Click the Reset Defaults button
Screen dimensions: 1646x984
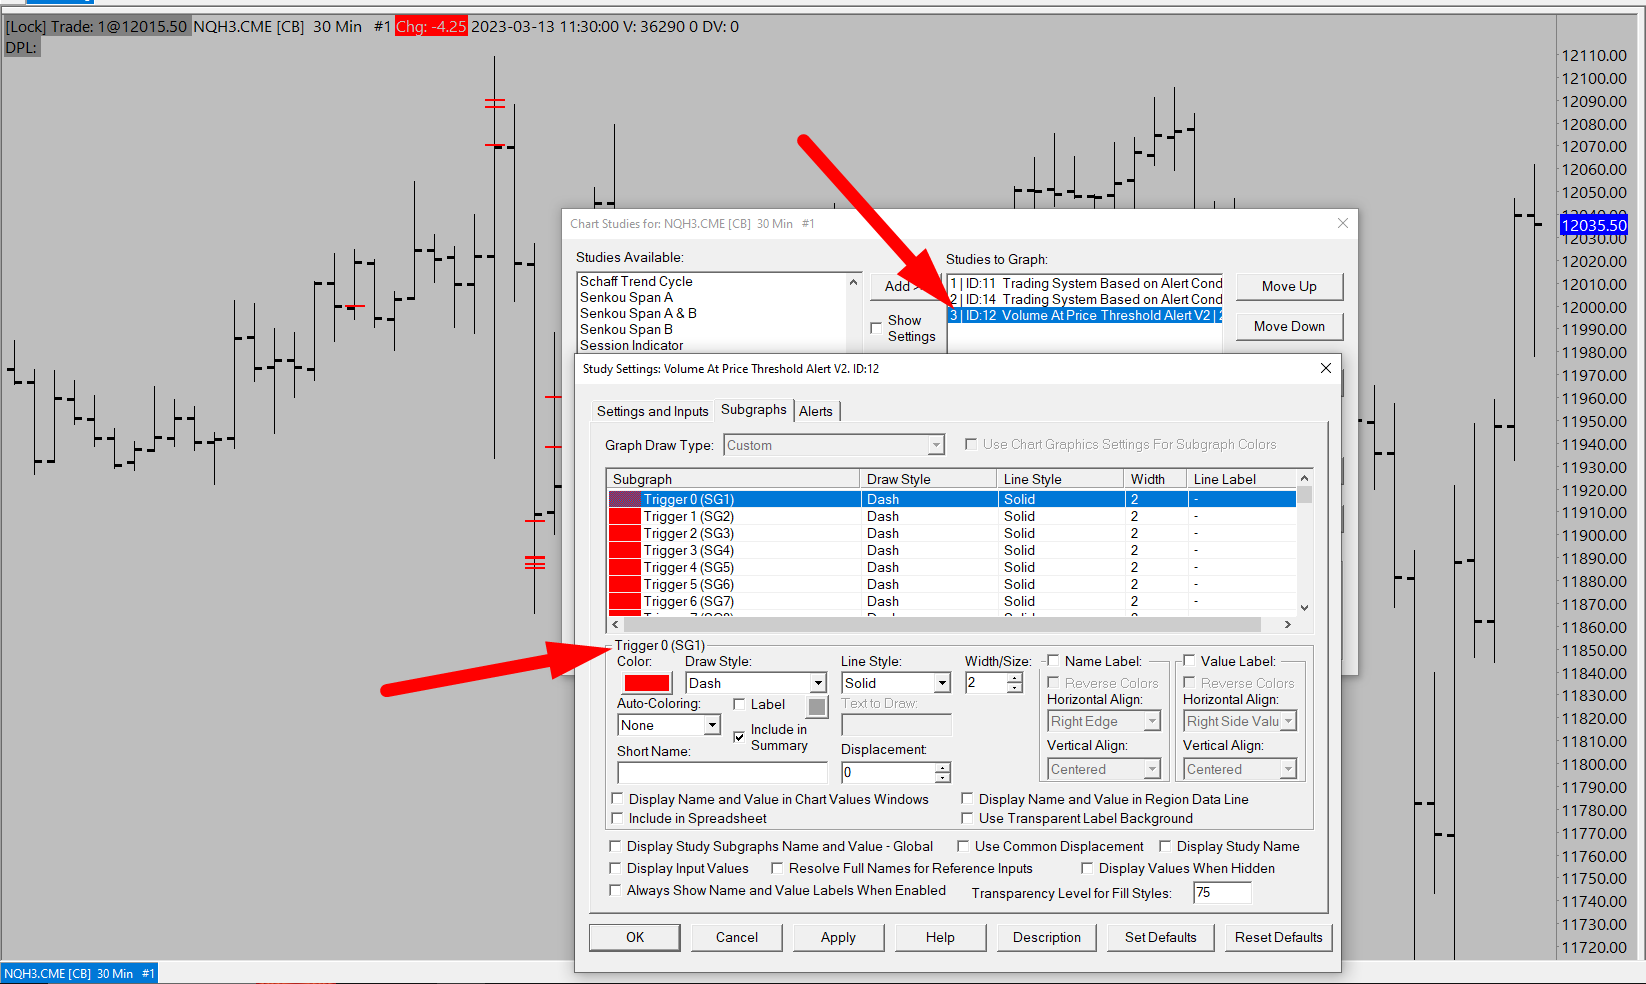(1278, 938)
